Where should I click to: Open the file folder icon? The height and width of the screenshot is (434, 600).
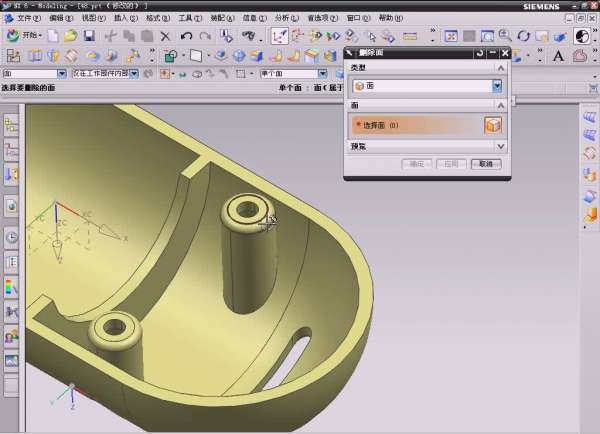pos(71,36)
